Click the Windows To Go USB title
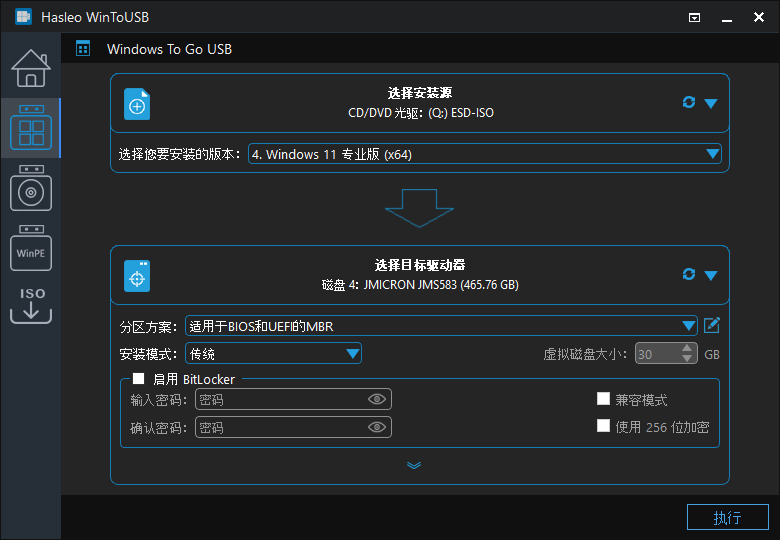Screen dimensions: 780x540 [169, 49]
